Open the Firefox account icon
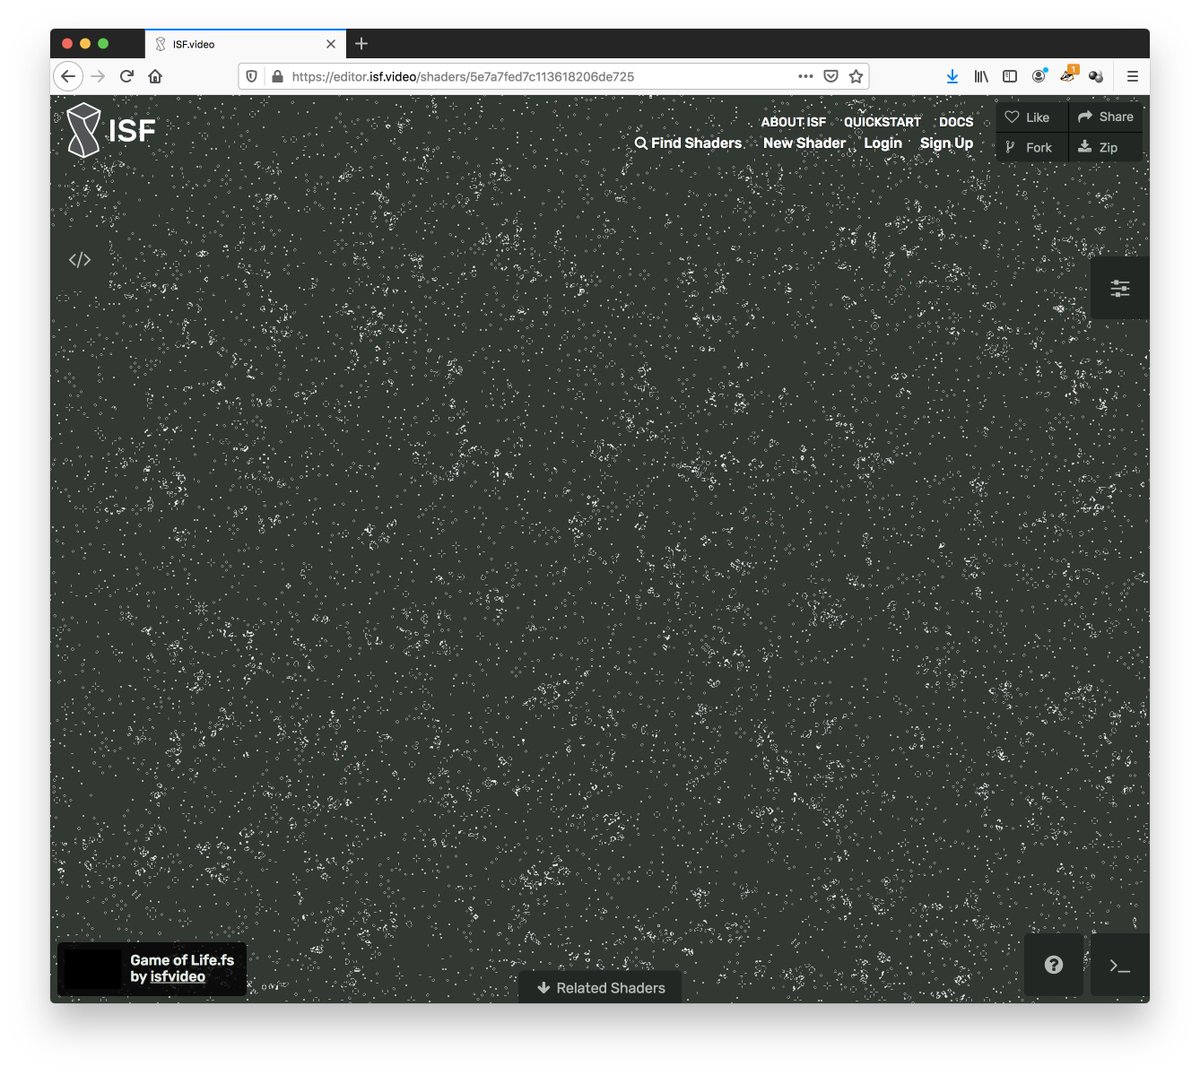Screen dimensions: 1200x1075 click(x=1039, y=76)
